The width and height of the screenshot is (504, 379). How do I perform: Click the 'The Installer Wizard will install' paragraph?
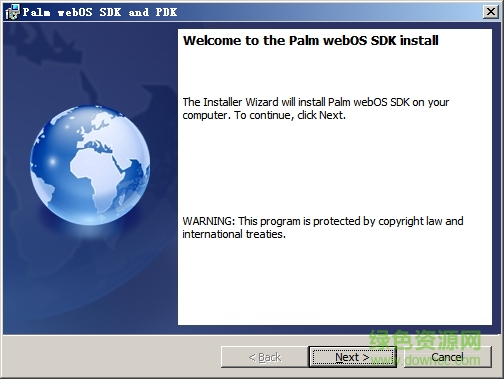[316, 109]
